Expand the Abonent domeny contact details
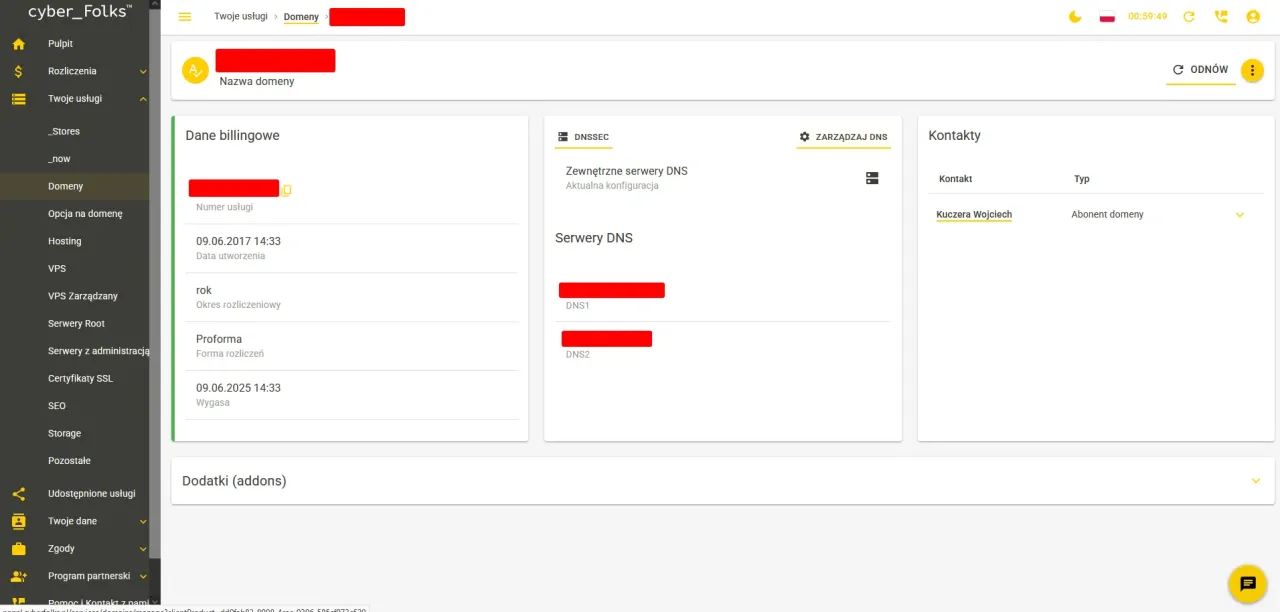Image resolution: width=1280 pixels, height=612 pixels. (x=1240, y=214)
